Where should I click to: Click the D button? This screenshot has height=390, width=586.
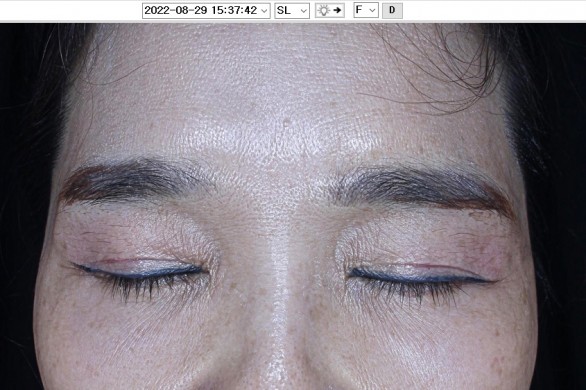click(392, 10)
